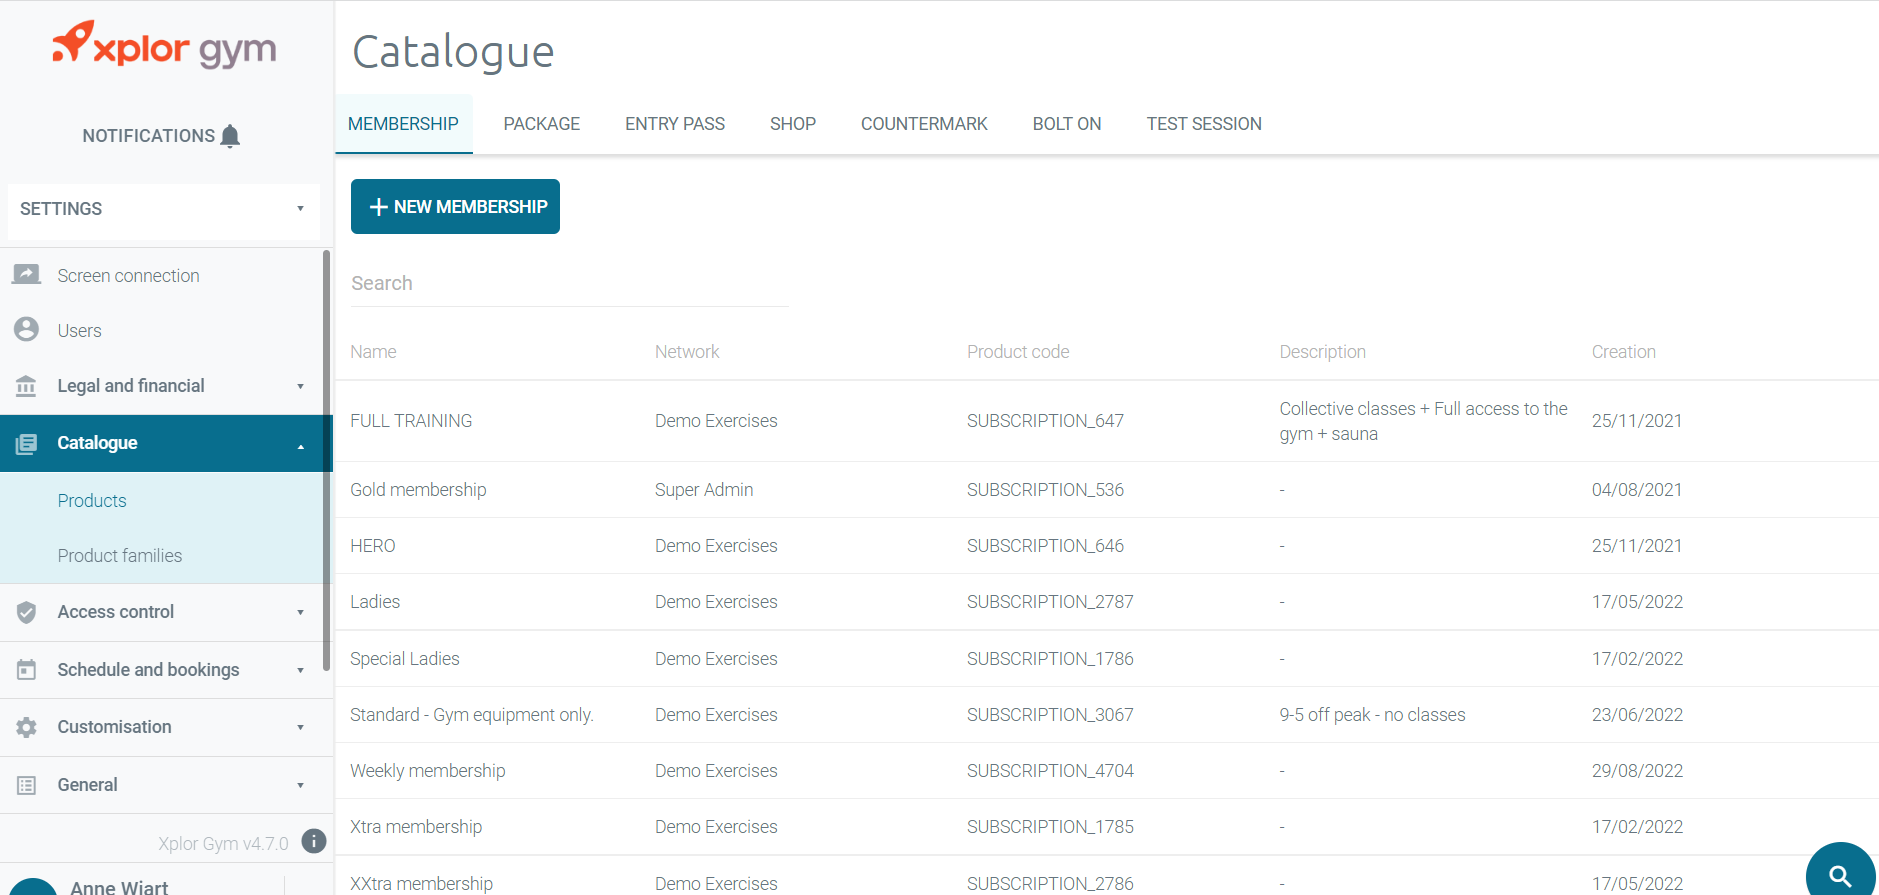The width and height of the screenshot is (1879, 895).
Task: Open the Special Ladies membership
Action: click(1107, 659)
